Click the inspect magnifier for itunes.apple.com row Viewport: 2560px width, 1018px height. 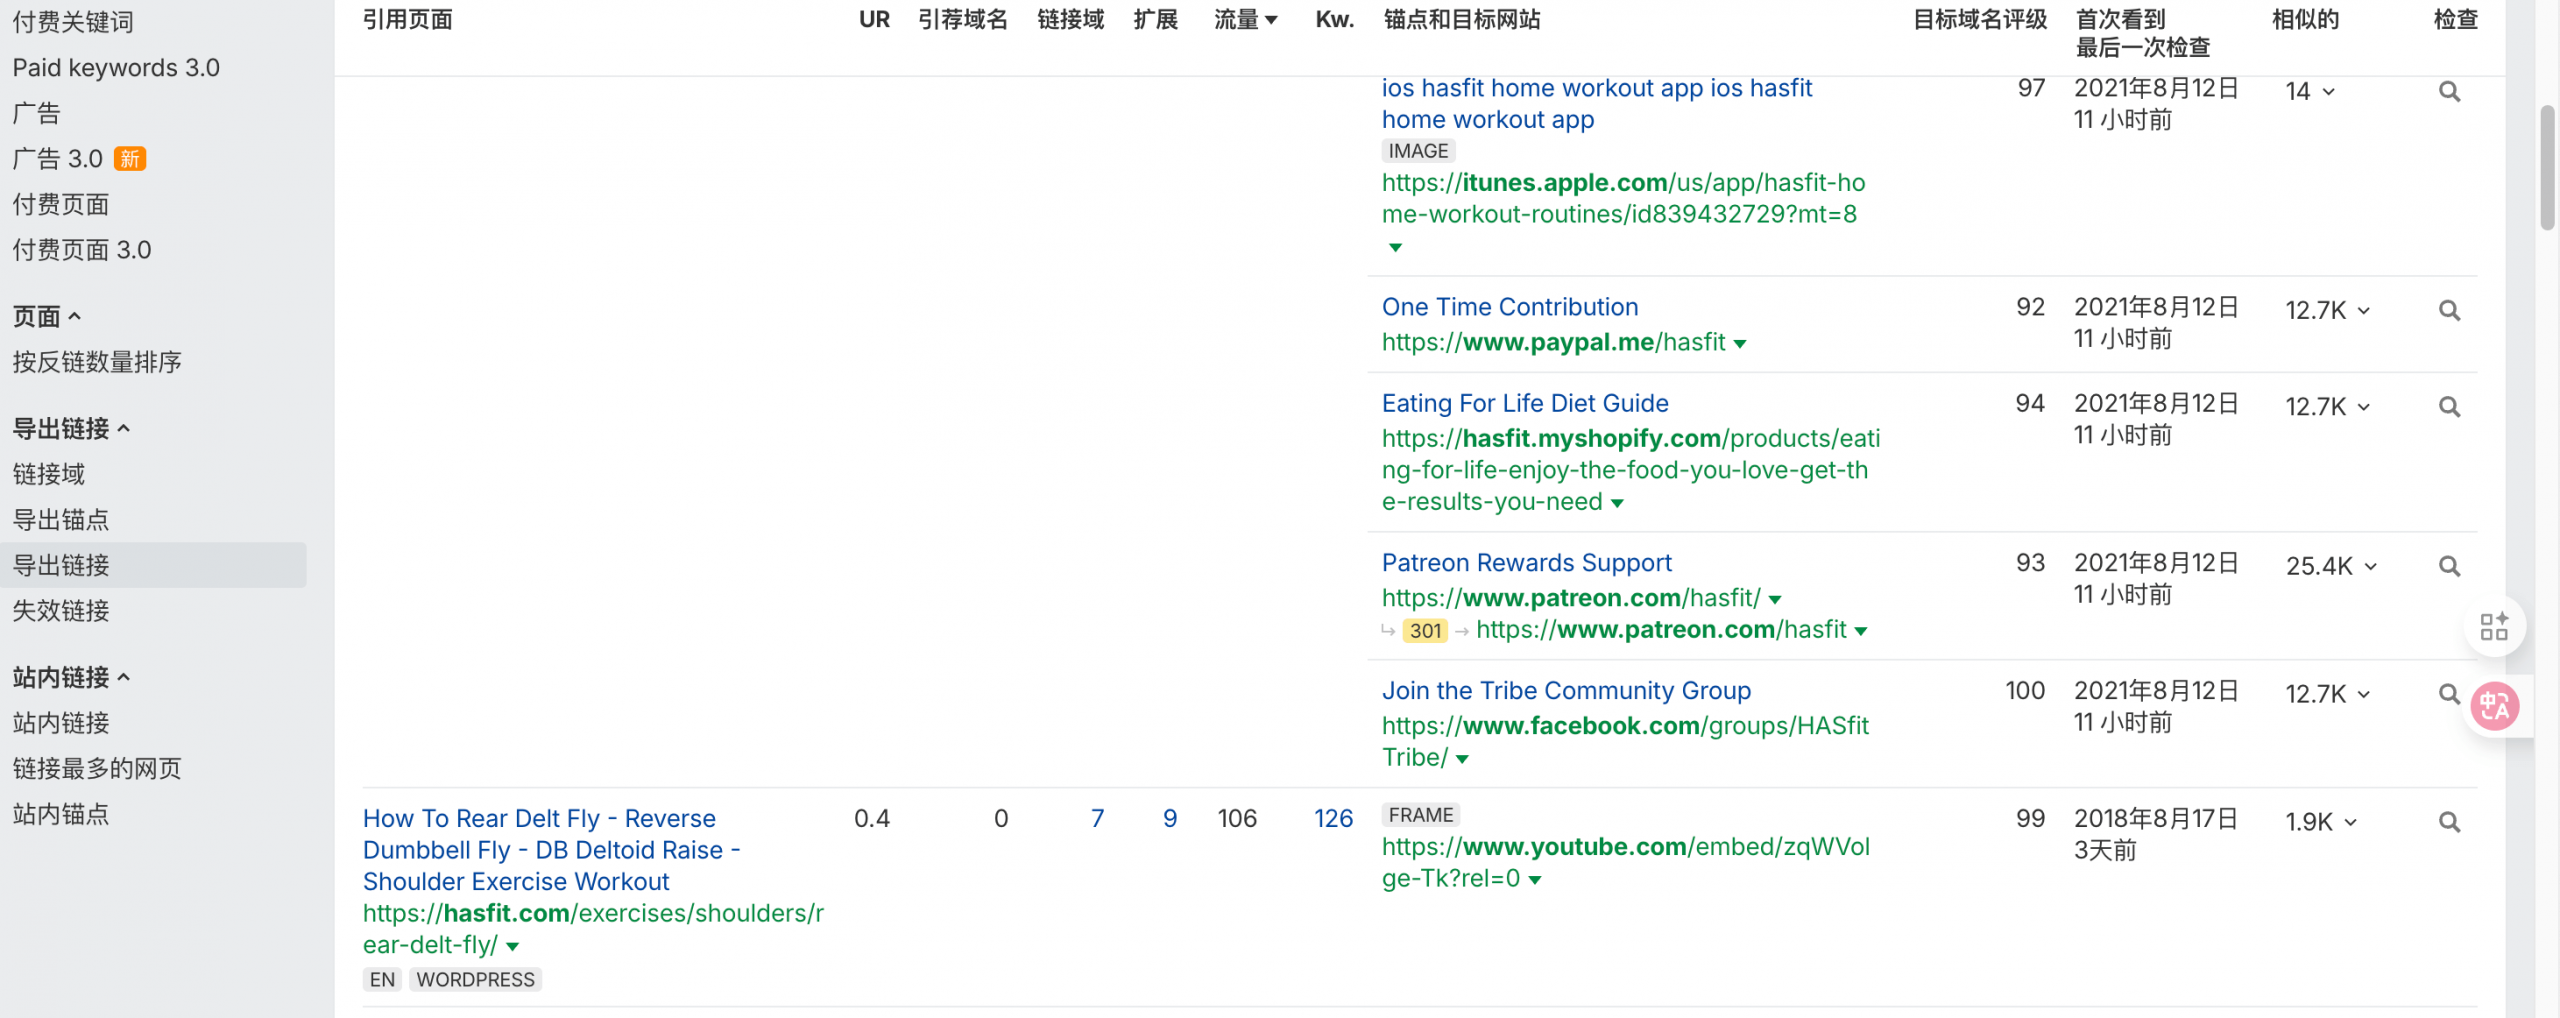(x=2449, y=92)
